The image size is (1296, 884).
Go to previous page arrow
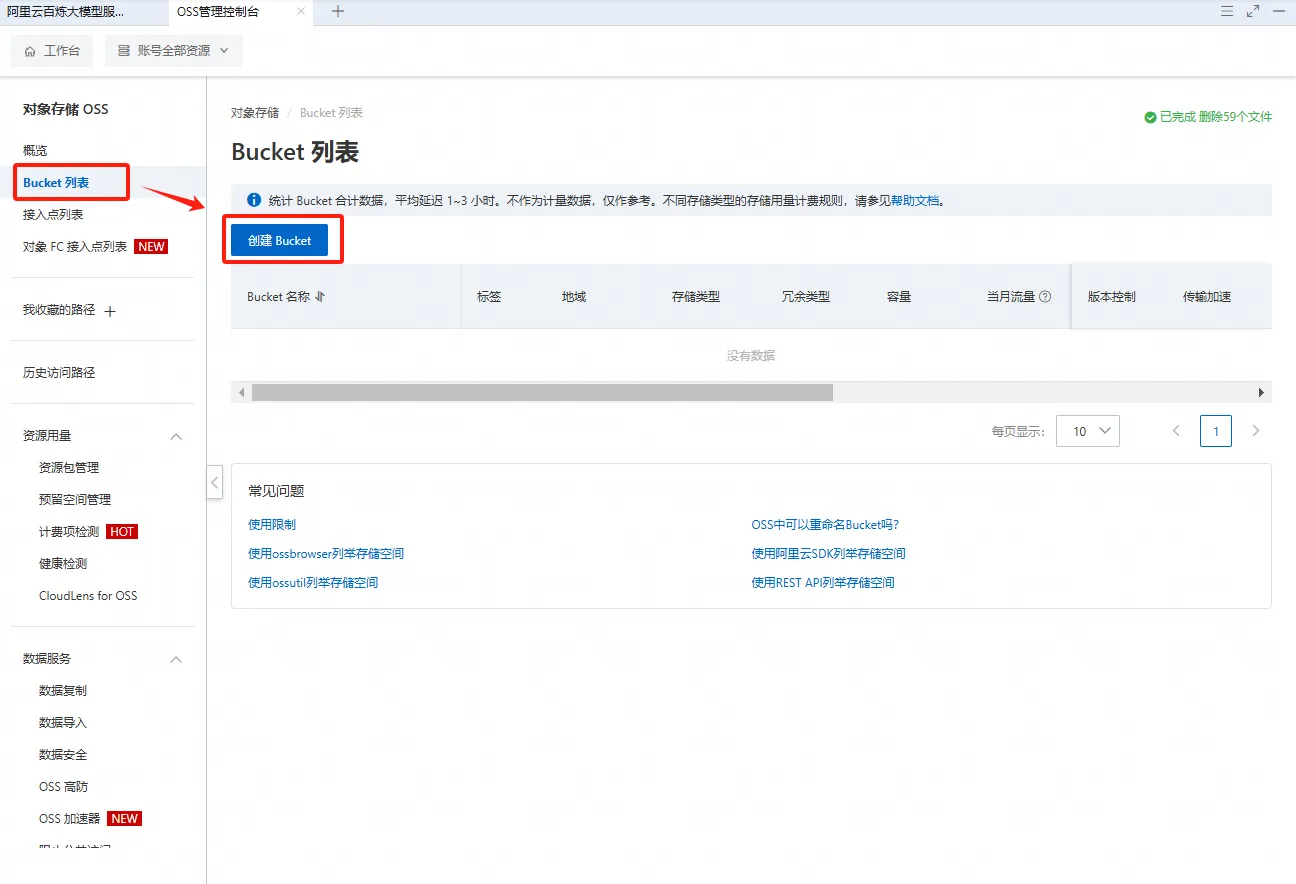point(1176,431)
